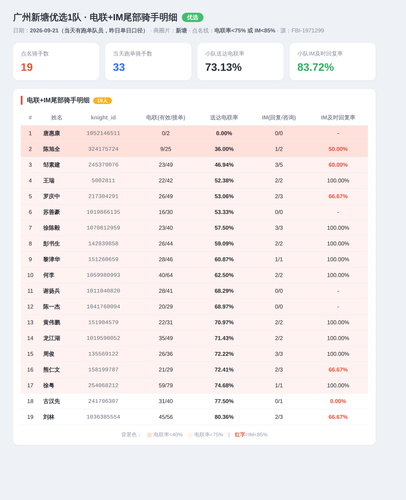
Task: Click the 60.87% delivery call rate cell
Action: tap(224, 259)
